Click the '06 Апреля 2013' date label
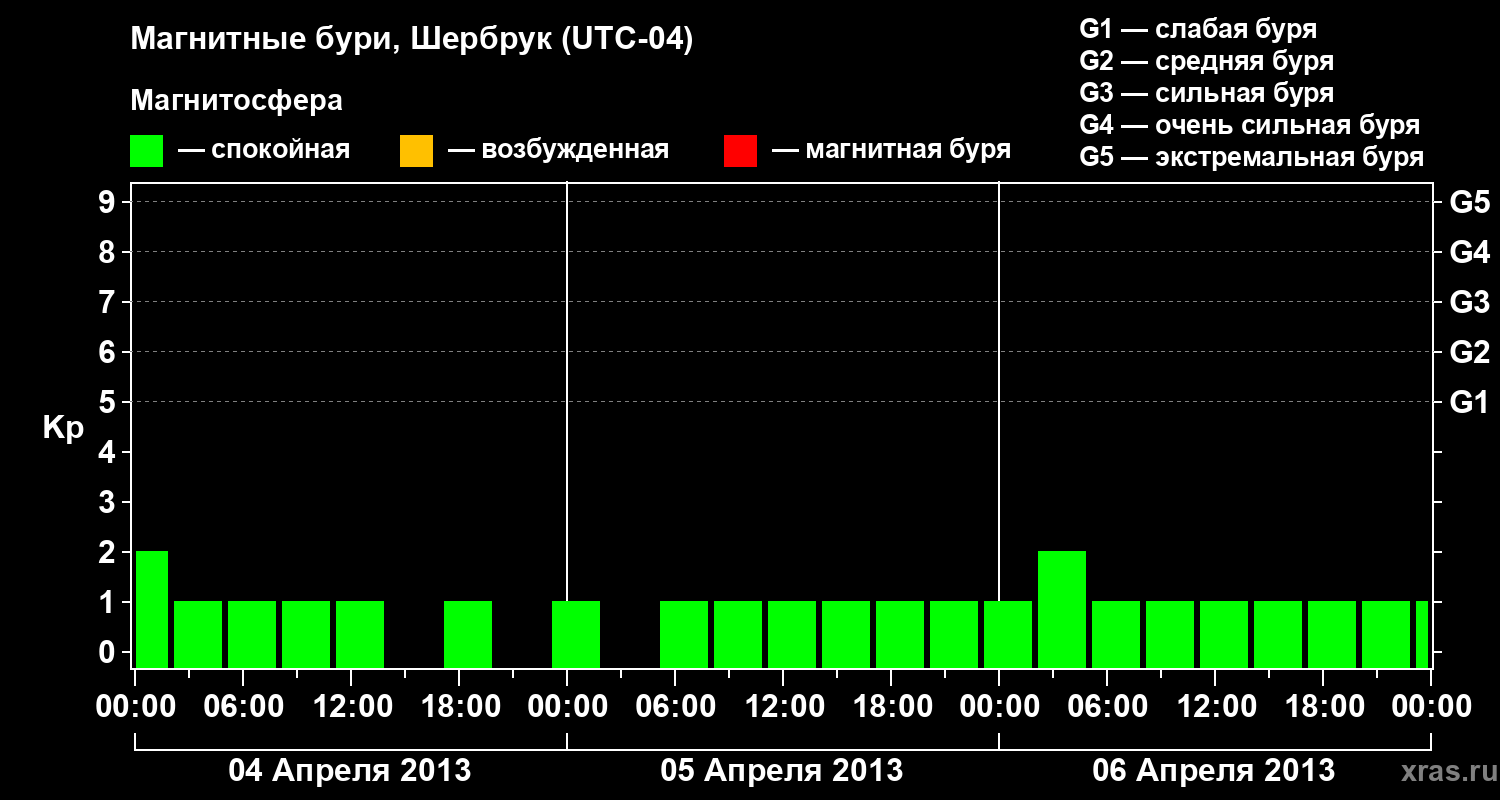Screen dimensions: 1500x800 coord(1214,770)
